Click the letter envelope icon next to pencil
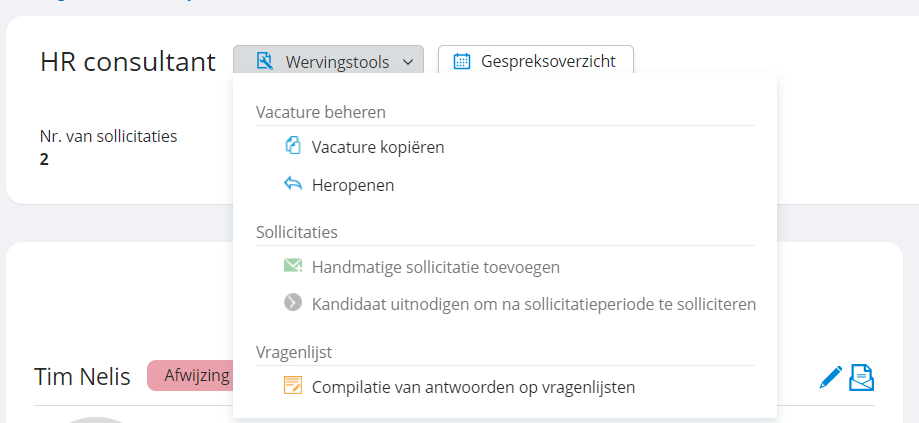919x423 pixels. pos(862,378)
